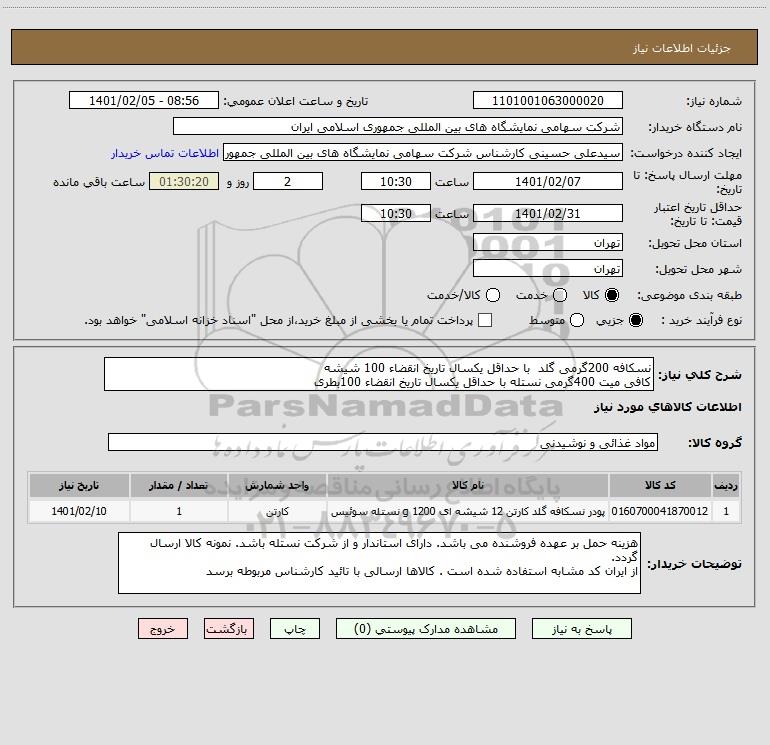Click the ساعت باقی مانده label
This screenshot has height=745, width=770.
click(x=99, y=182)
